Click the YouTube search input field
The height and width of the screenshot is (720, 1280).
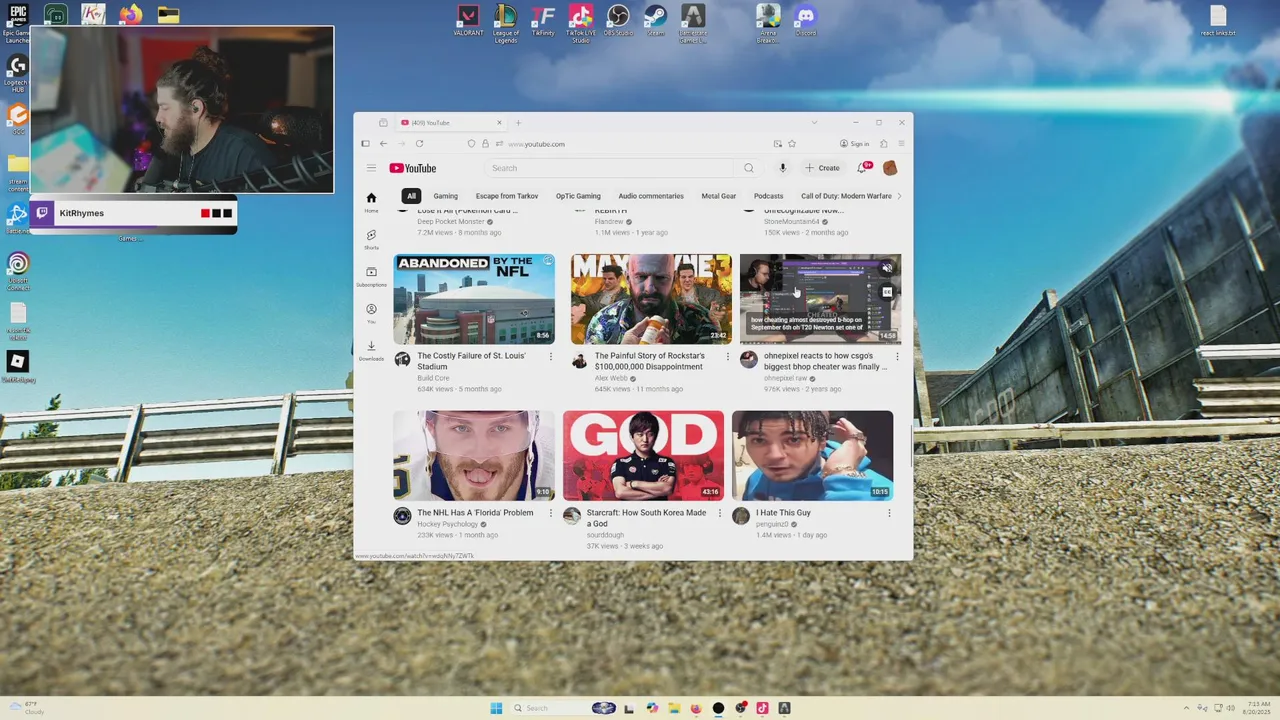click(x=610, y=168)
